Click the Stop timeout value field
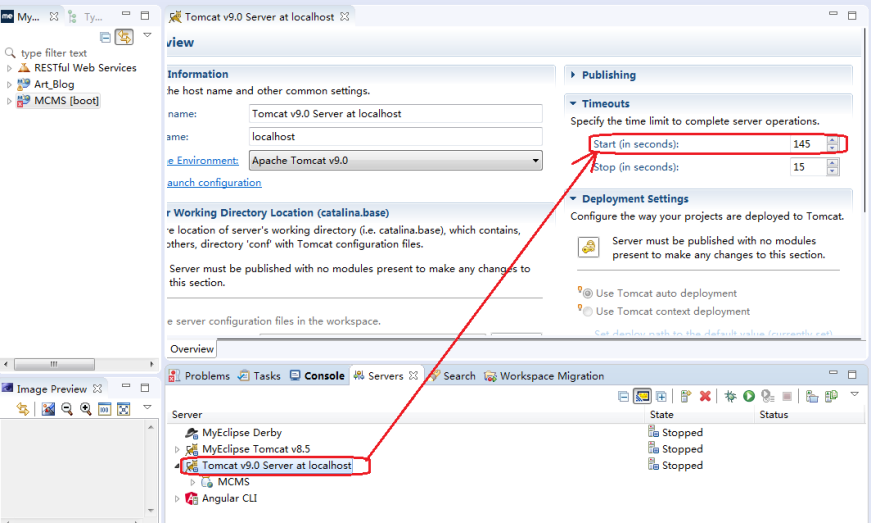The width and height of the screenshot is (872, 523). 808,167
